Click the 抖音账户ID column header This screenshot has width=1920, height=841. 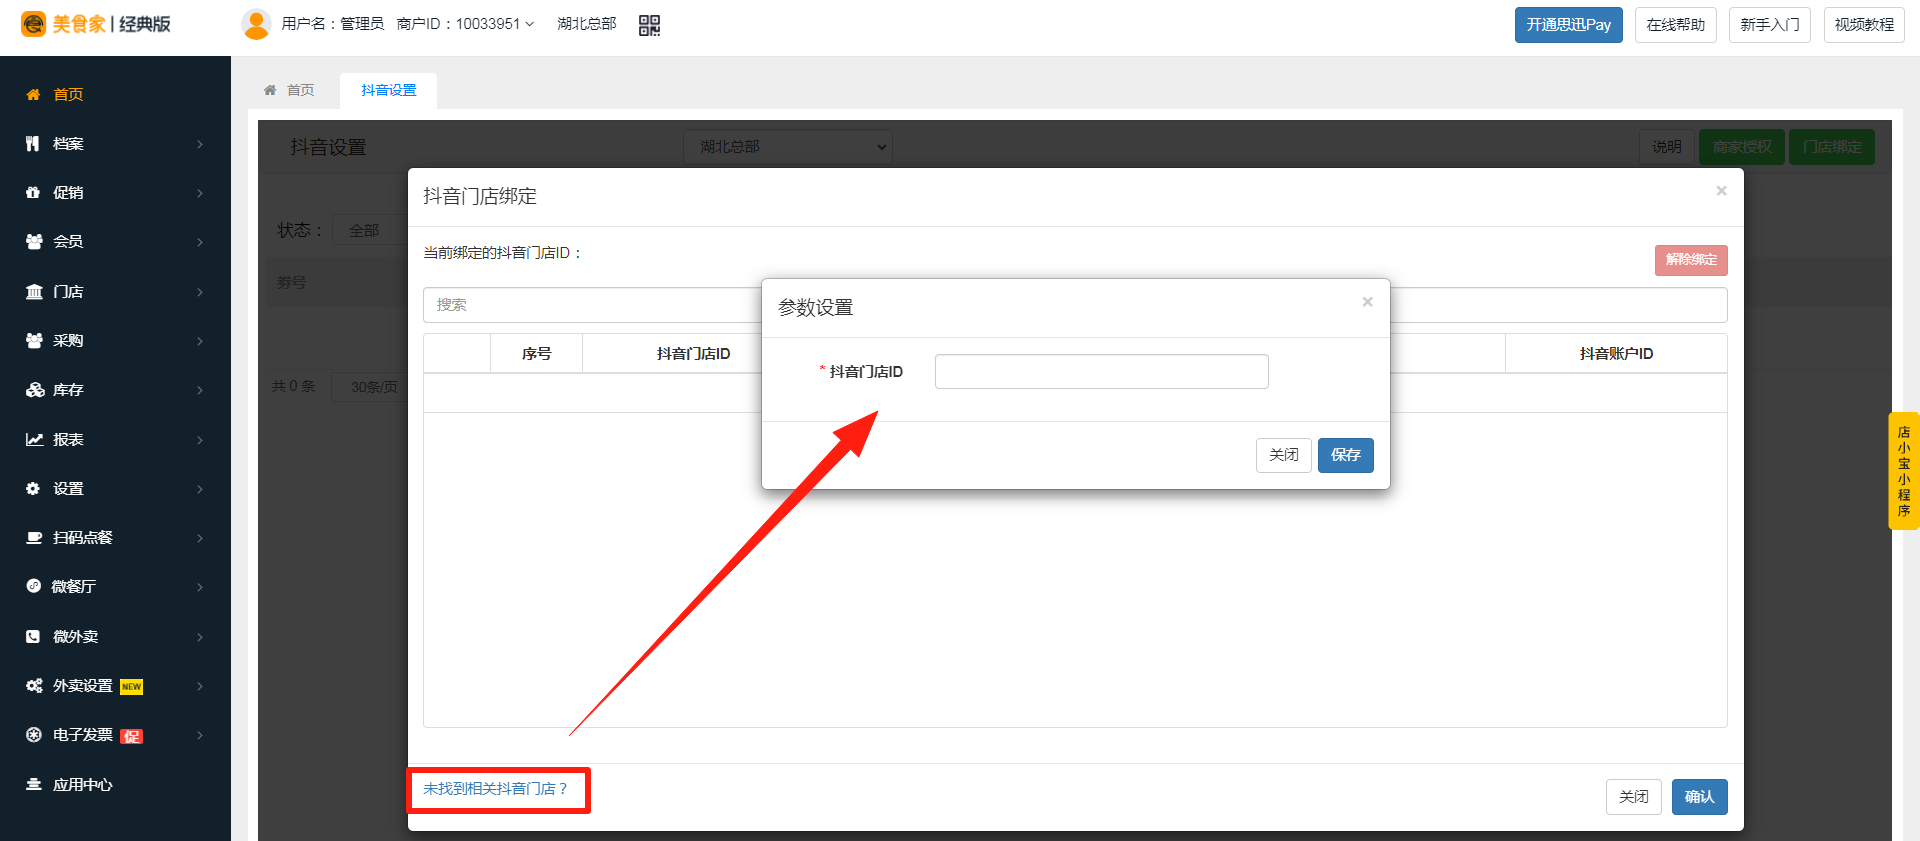(1616, 354)
